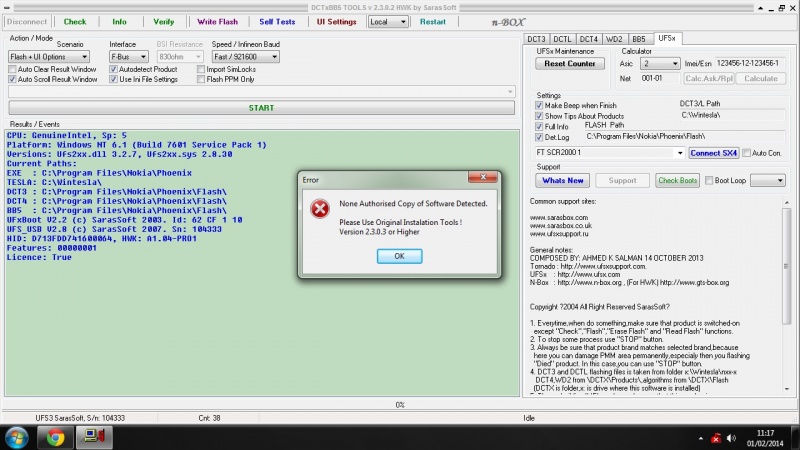Open the Asic value dropdown

tap(660, 63)
